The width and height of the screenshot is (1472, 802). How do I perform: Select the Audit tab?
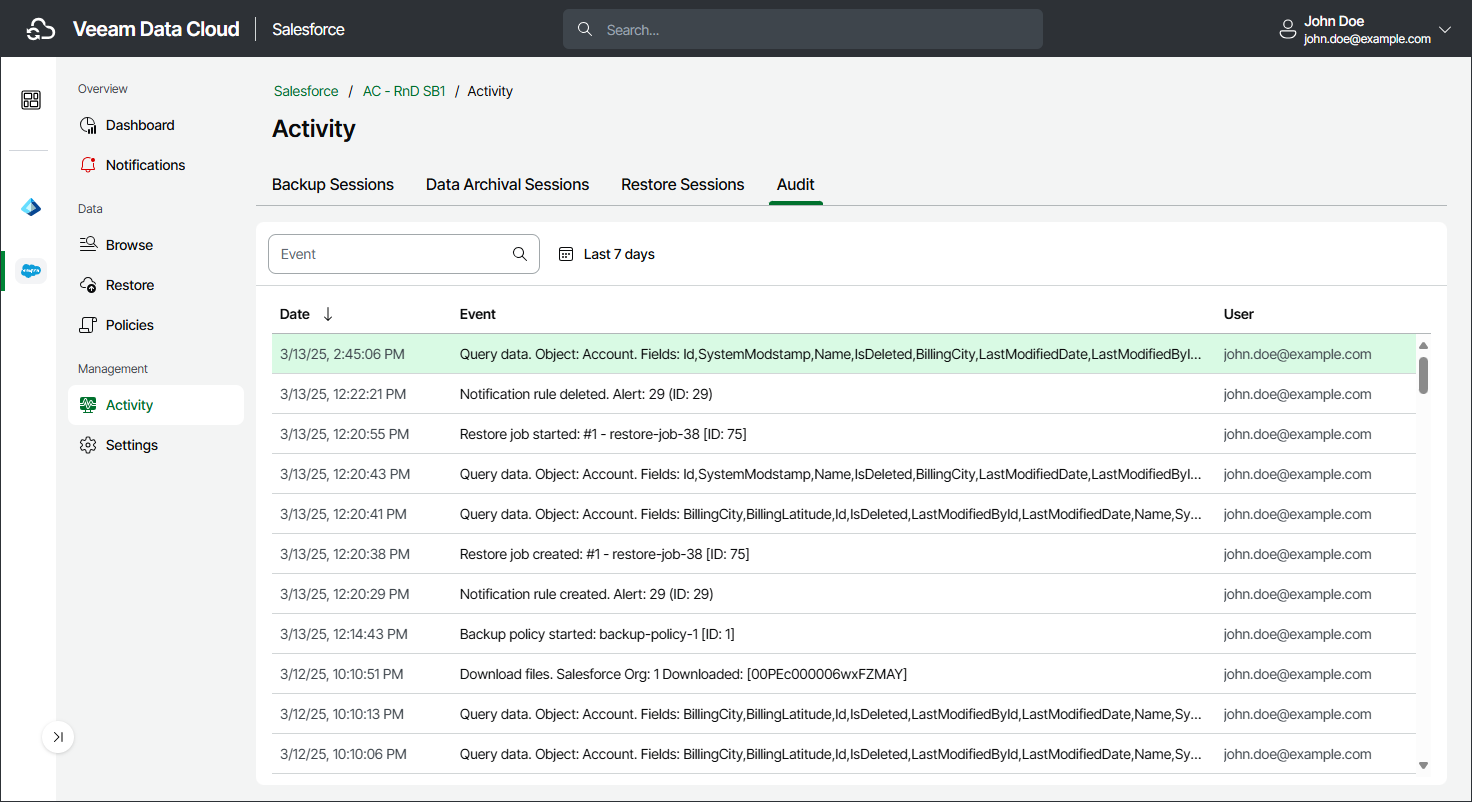796,184
